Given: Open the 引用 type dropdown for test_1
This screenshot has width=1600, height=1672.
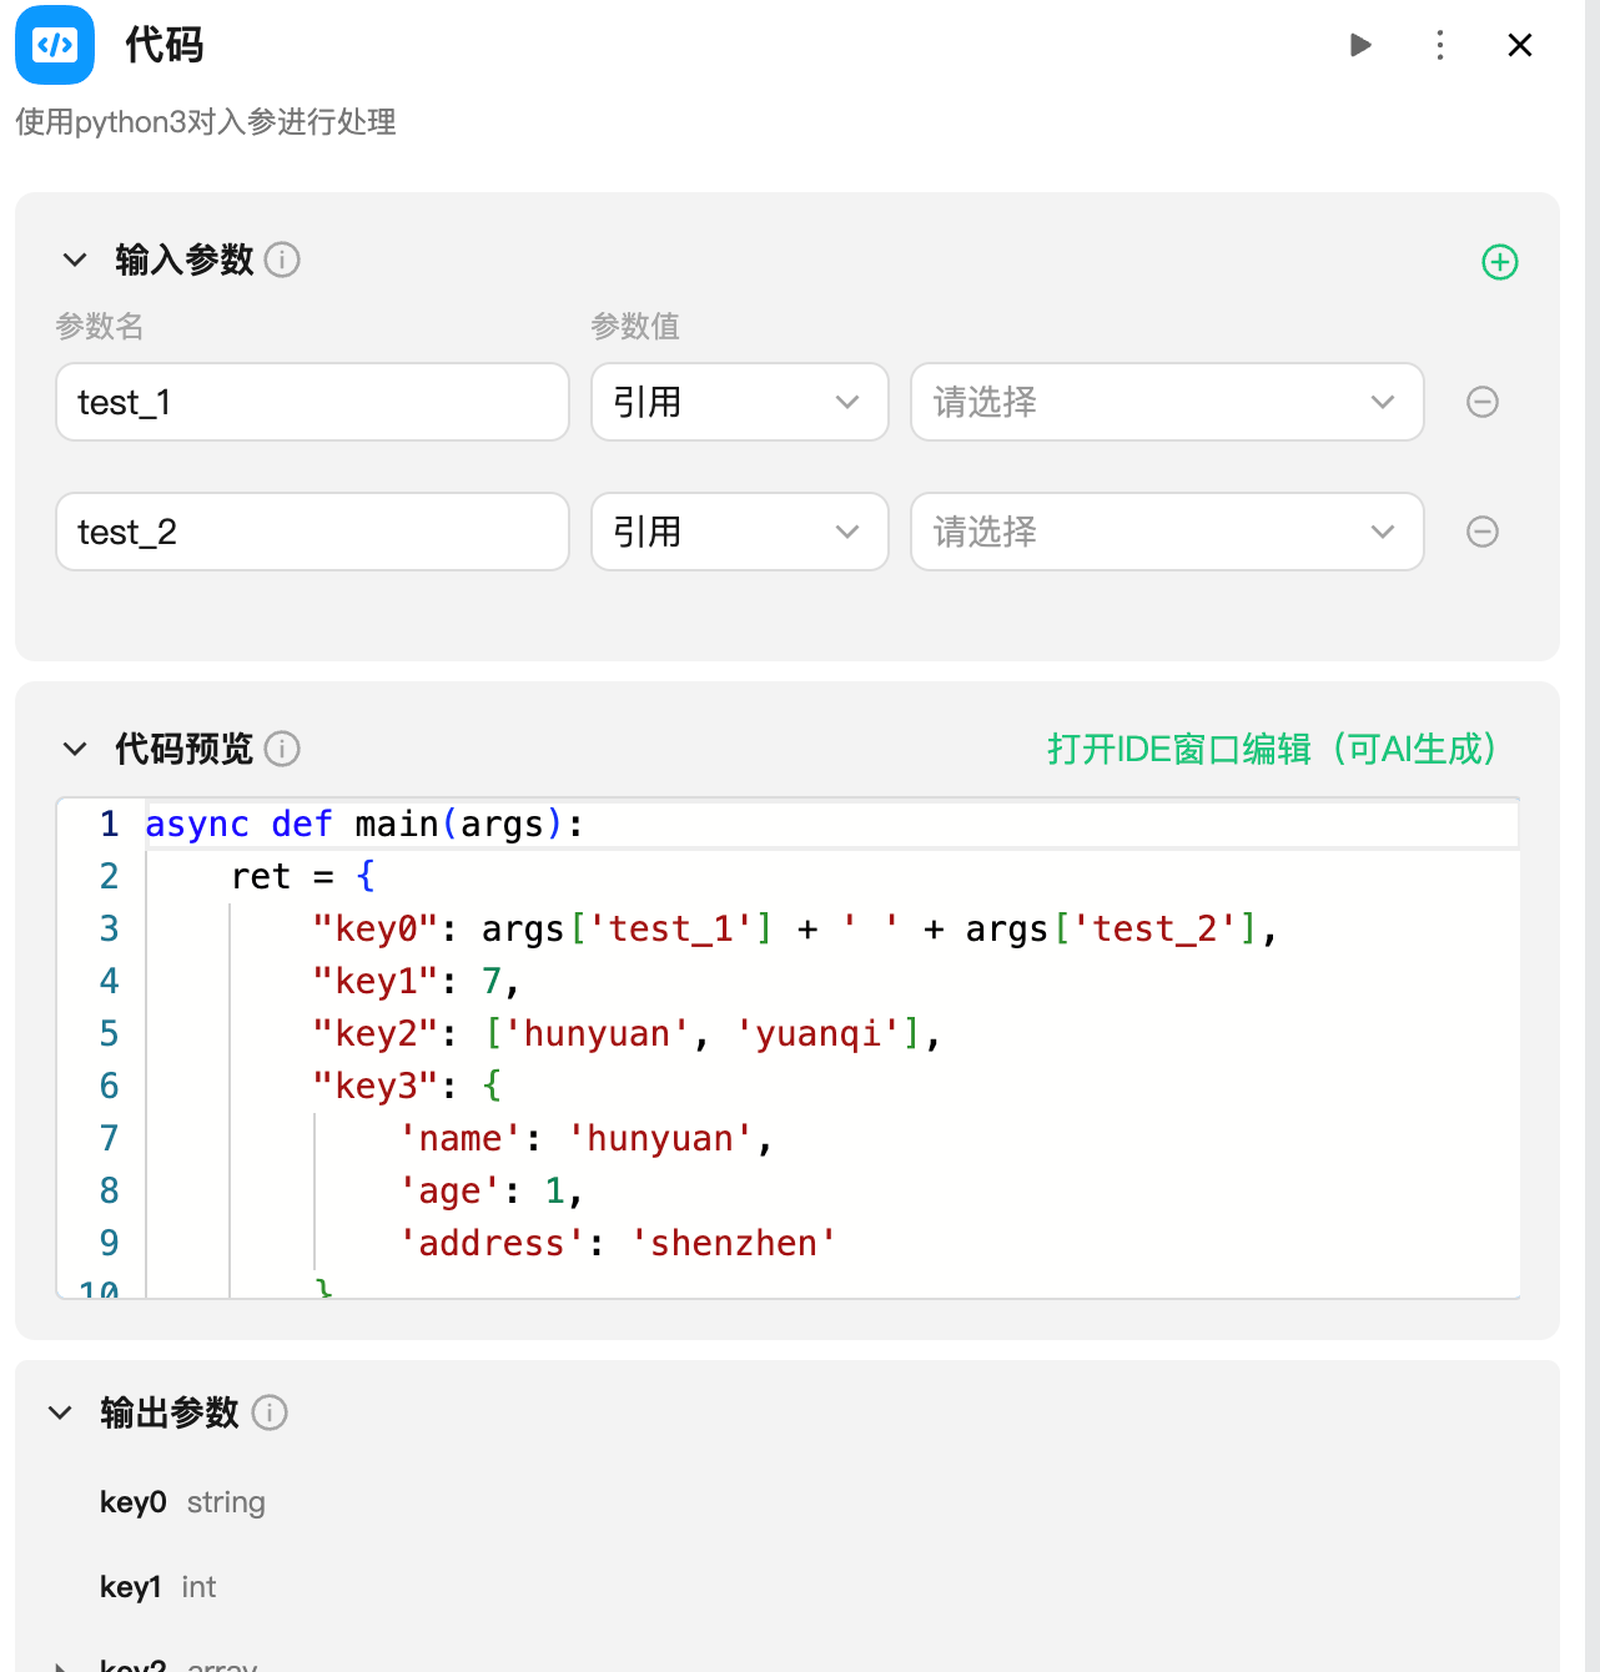Looking at the screenshot, I should click(x=739, y=402).
